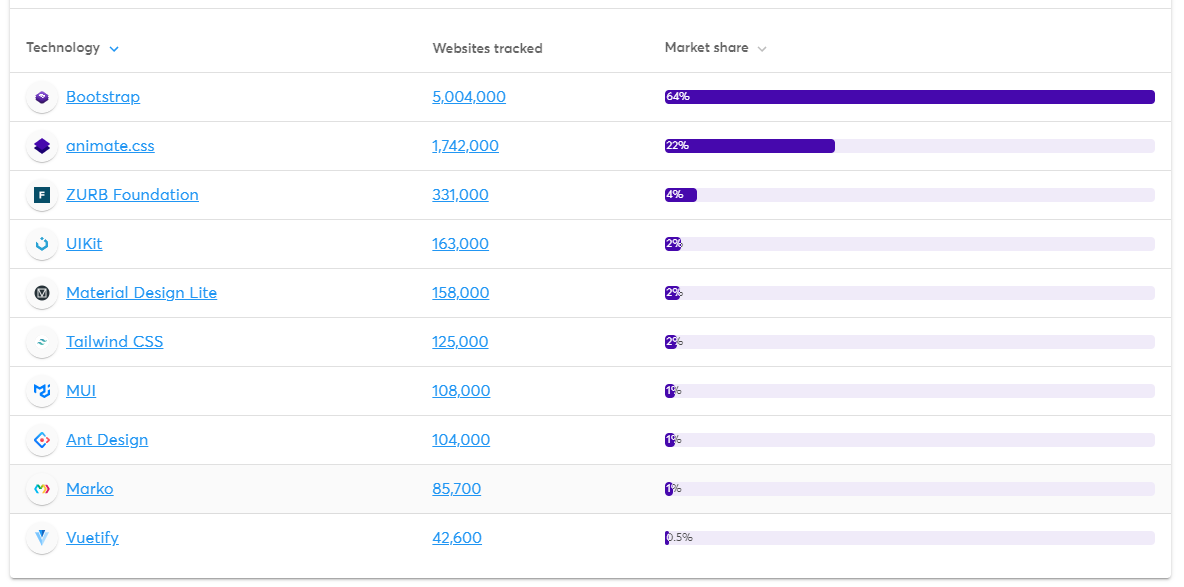Screen dimensions: 1184x587
Task: Open the Marko technology link
Action: pos(90,489)
